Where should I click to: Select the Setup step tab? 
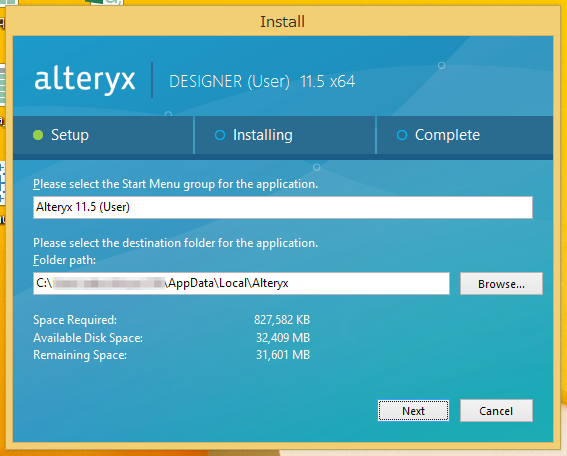pyautogui.click(x=103, y=135)
